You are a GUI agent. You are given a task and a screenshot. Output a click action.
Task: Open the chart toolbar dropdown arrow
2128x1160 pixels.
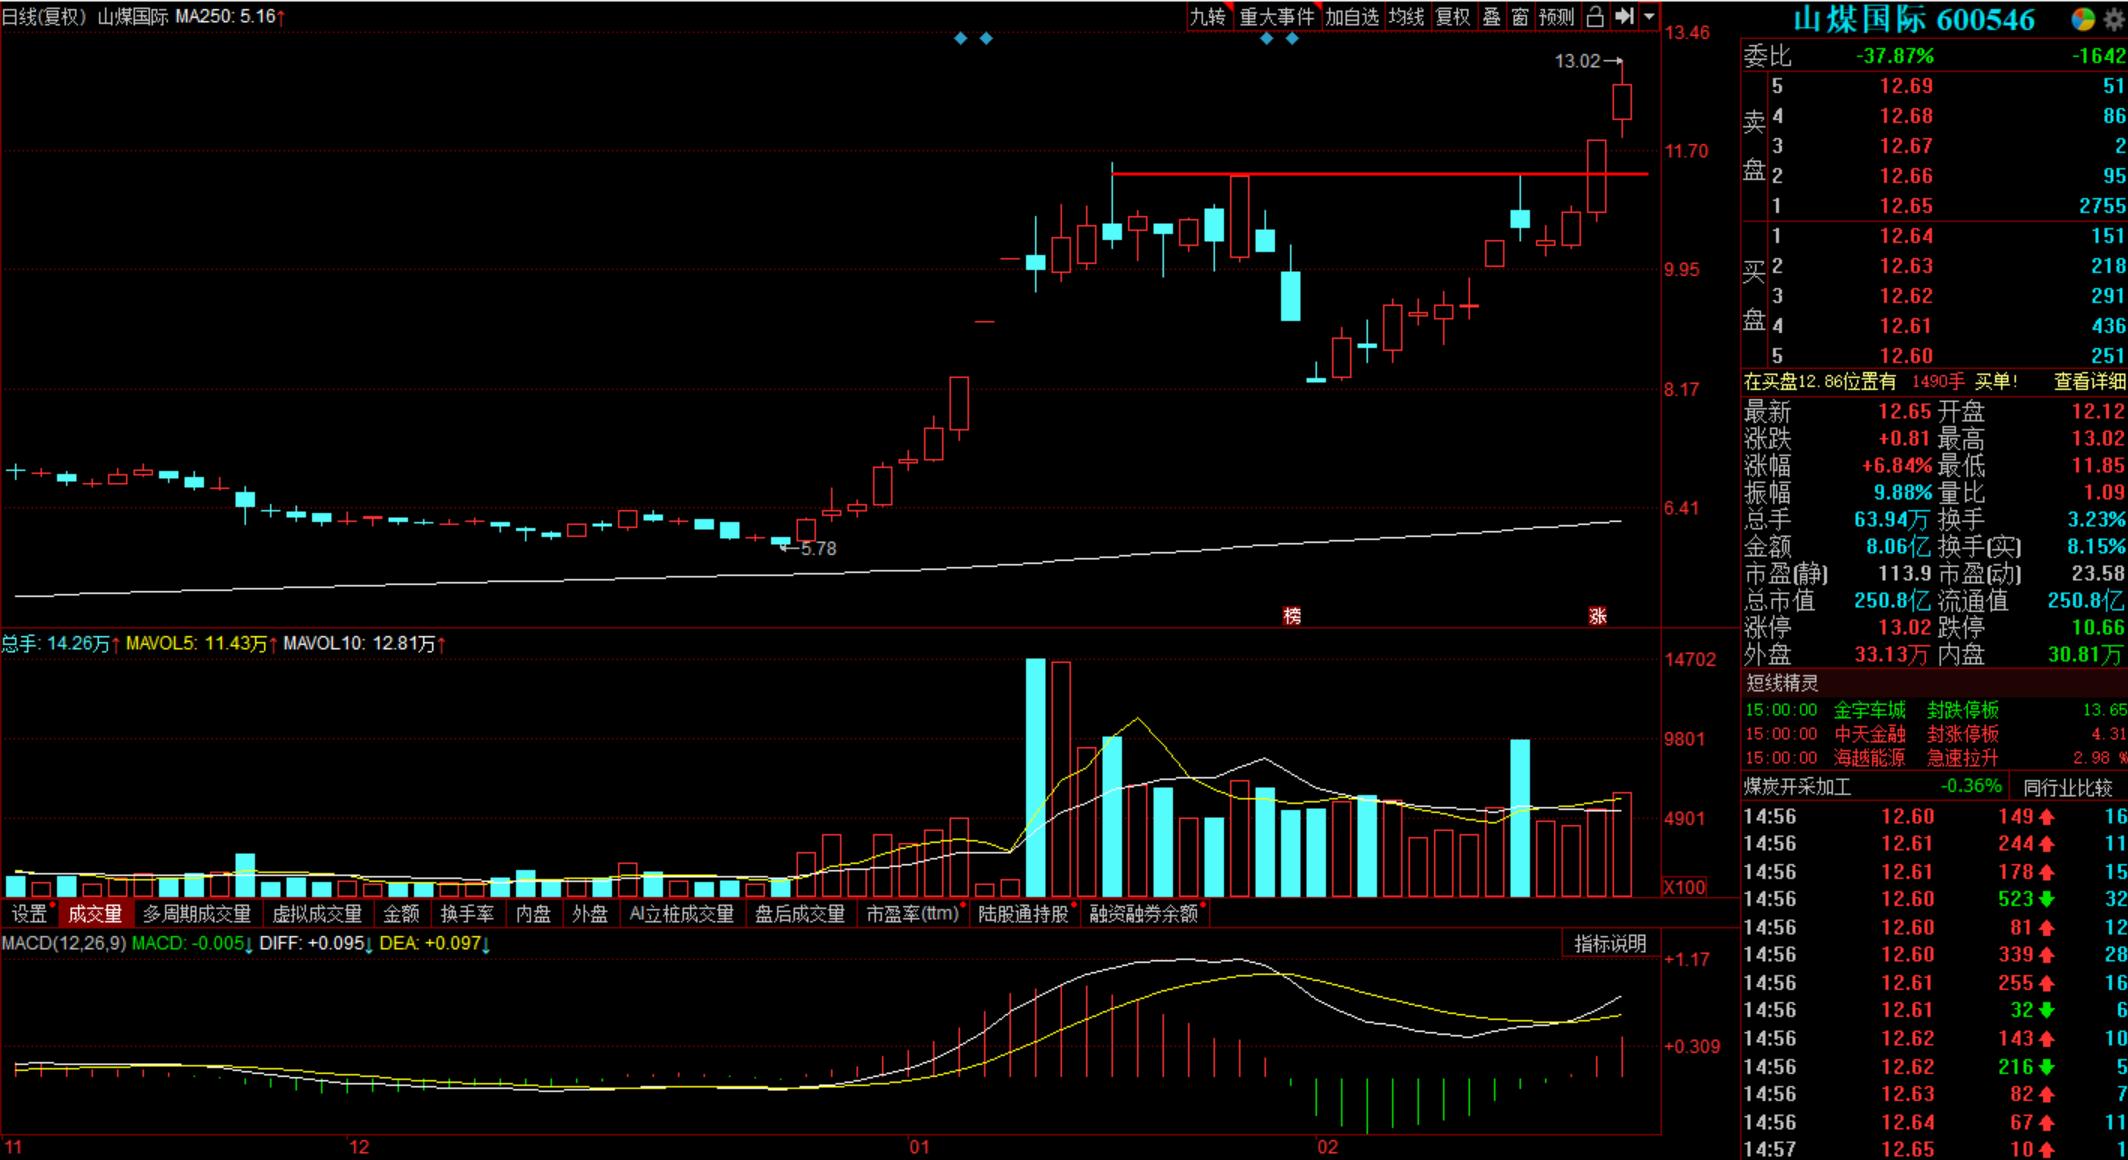tap(1649, 17)
